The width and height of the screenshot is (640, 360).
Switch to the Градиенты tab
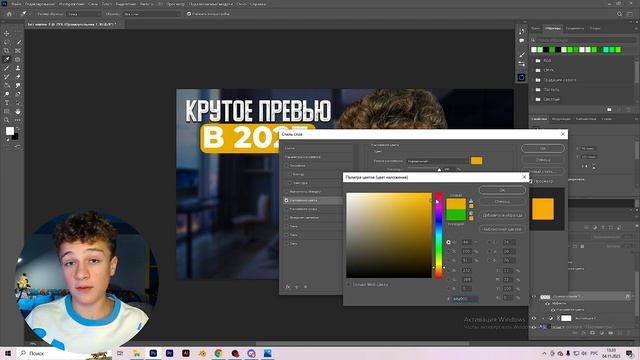575,29
